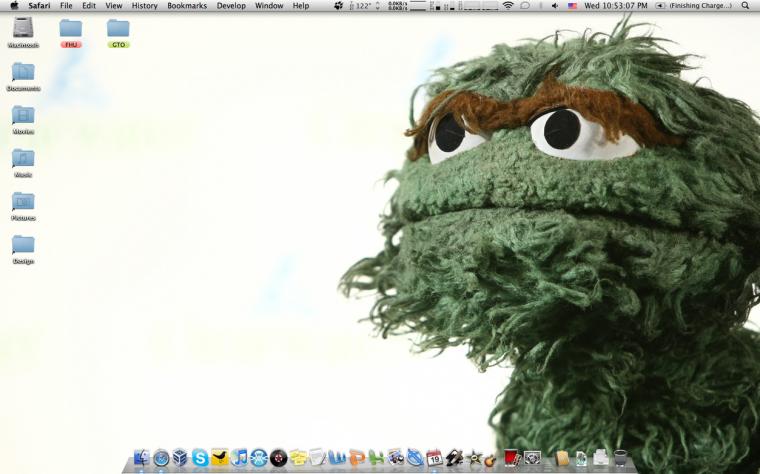Open iCal calendar showing 19 in Dock
Viewport: 760px width, 474px height.
pos(434,457)
